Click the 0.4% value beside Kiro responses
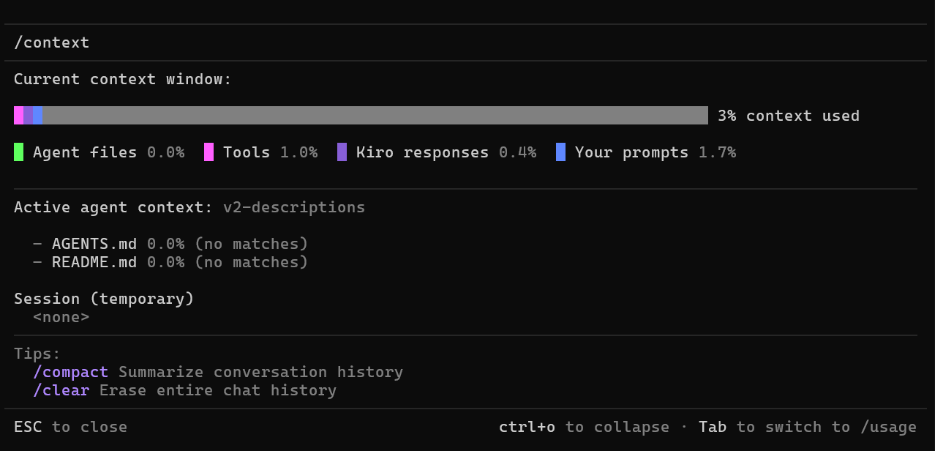 click(518, 153)
